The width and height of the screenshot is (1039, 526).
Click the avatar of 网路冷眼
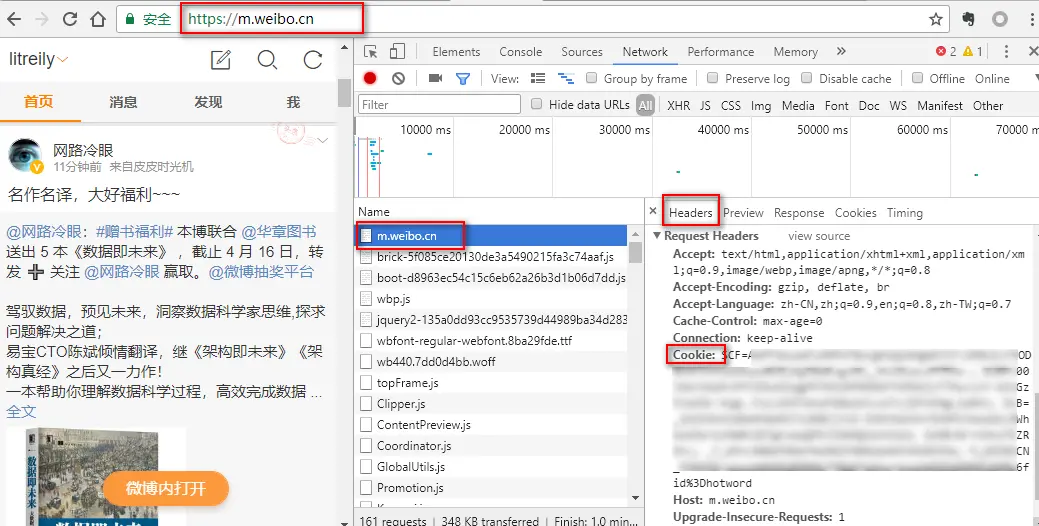pyautogui.click(x=25, y=156)
